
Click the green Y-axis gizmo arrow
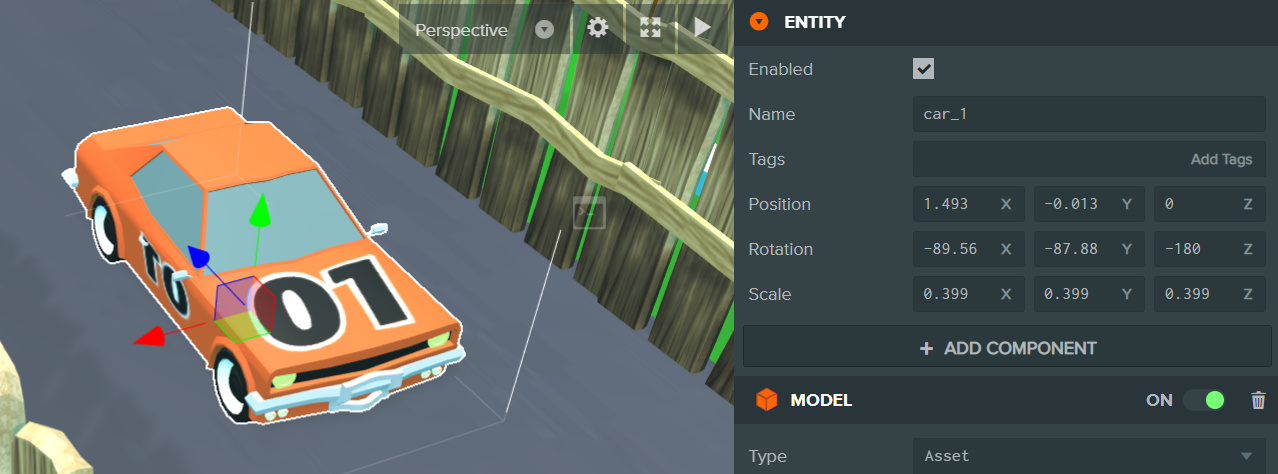(259, 211)
